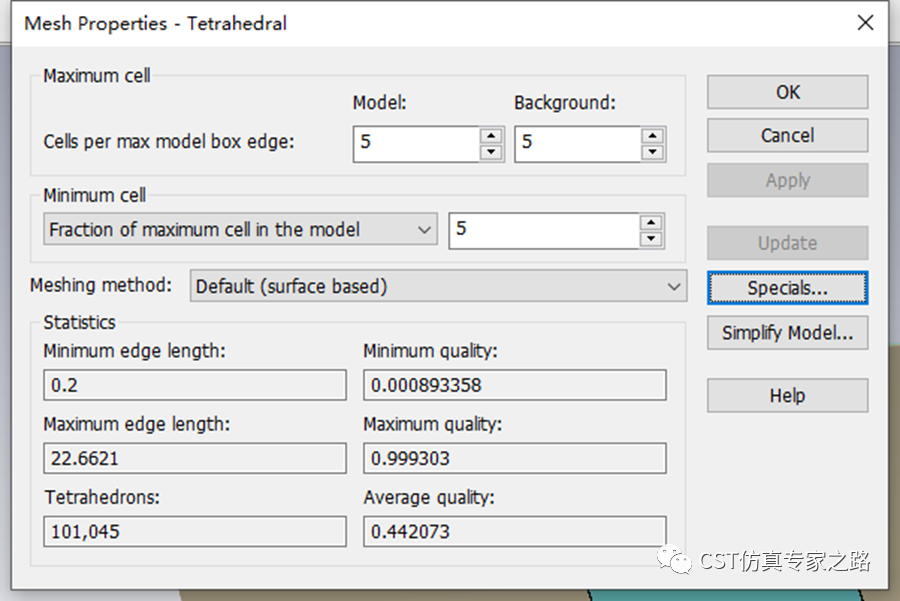Viewport: 900px width, 601px height.
Task: Focus the Background cells input field
Action: (577, 143)
